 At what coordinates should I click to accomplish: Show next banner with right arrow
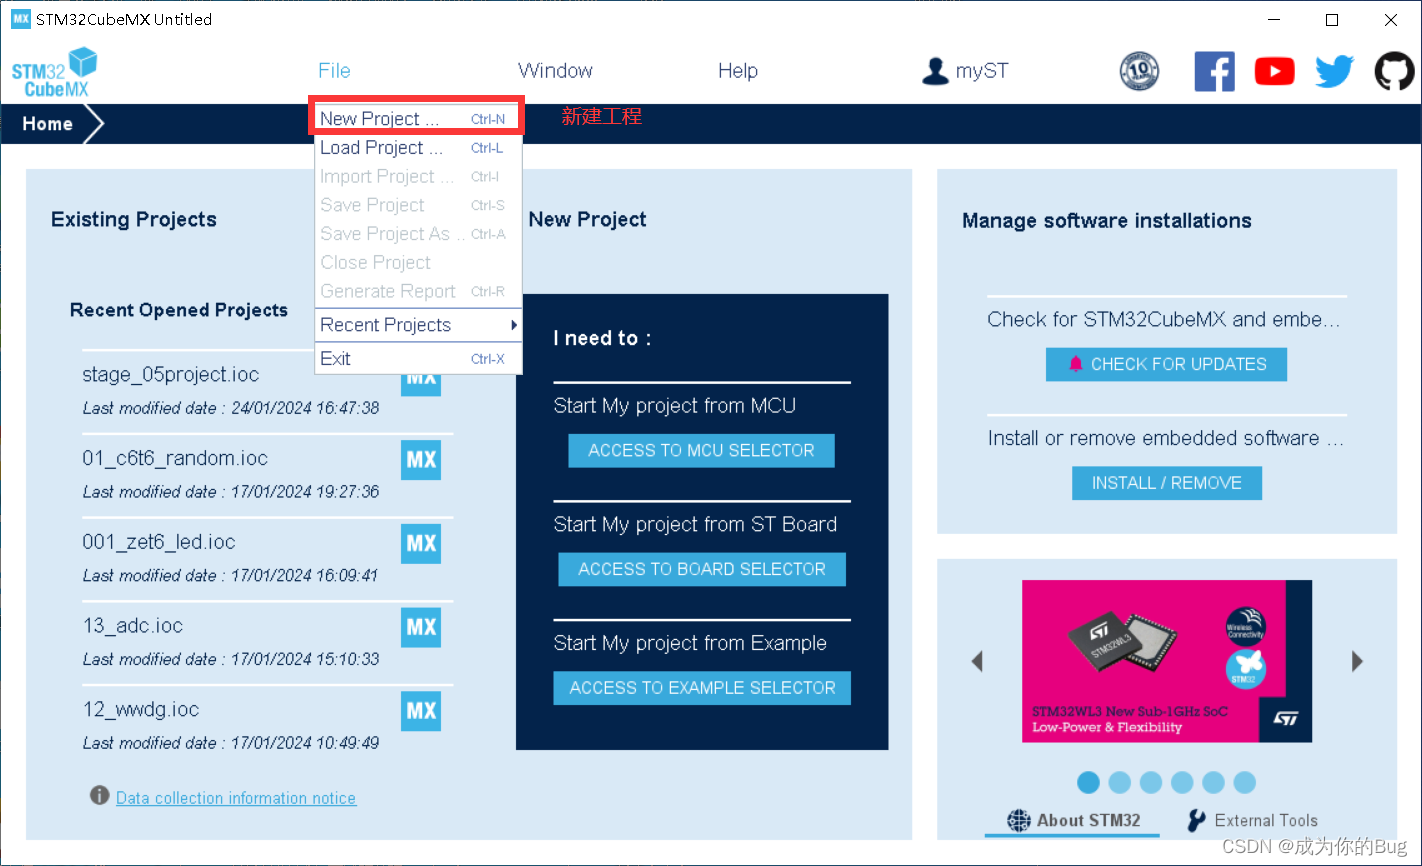click(1357, 661)
